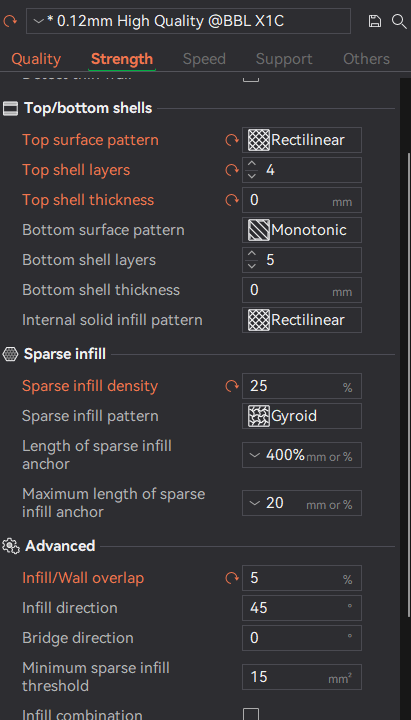Screen dimensions: 411x720
Task: Open the Speed tab
Action: point(204,59)
